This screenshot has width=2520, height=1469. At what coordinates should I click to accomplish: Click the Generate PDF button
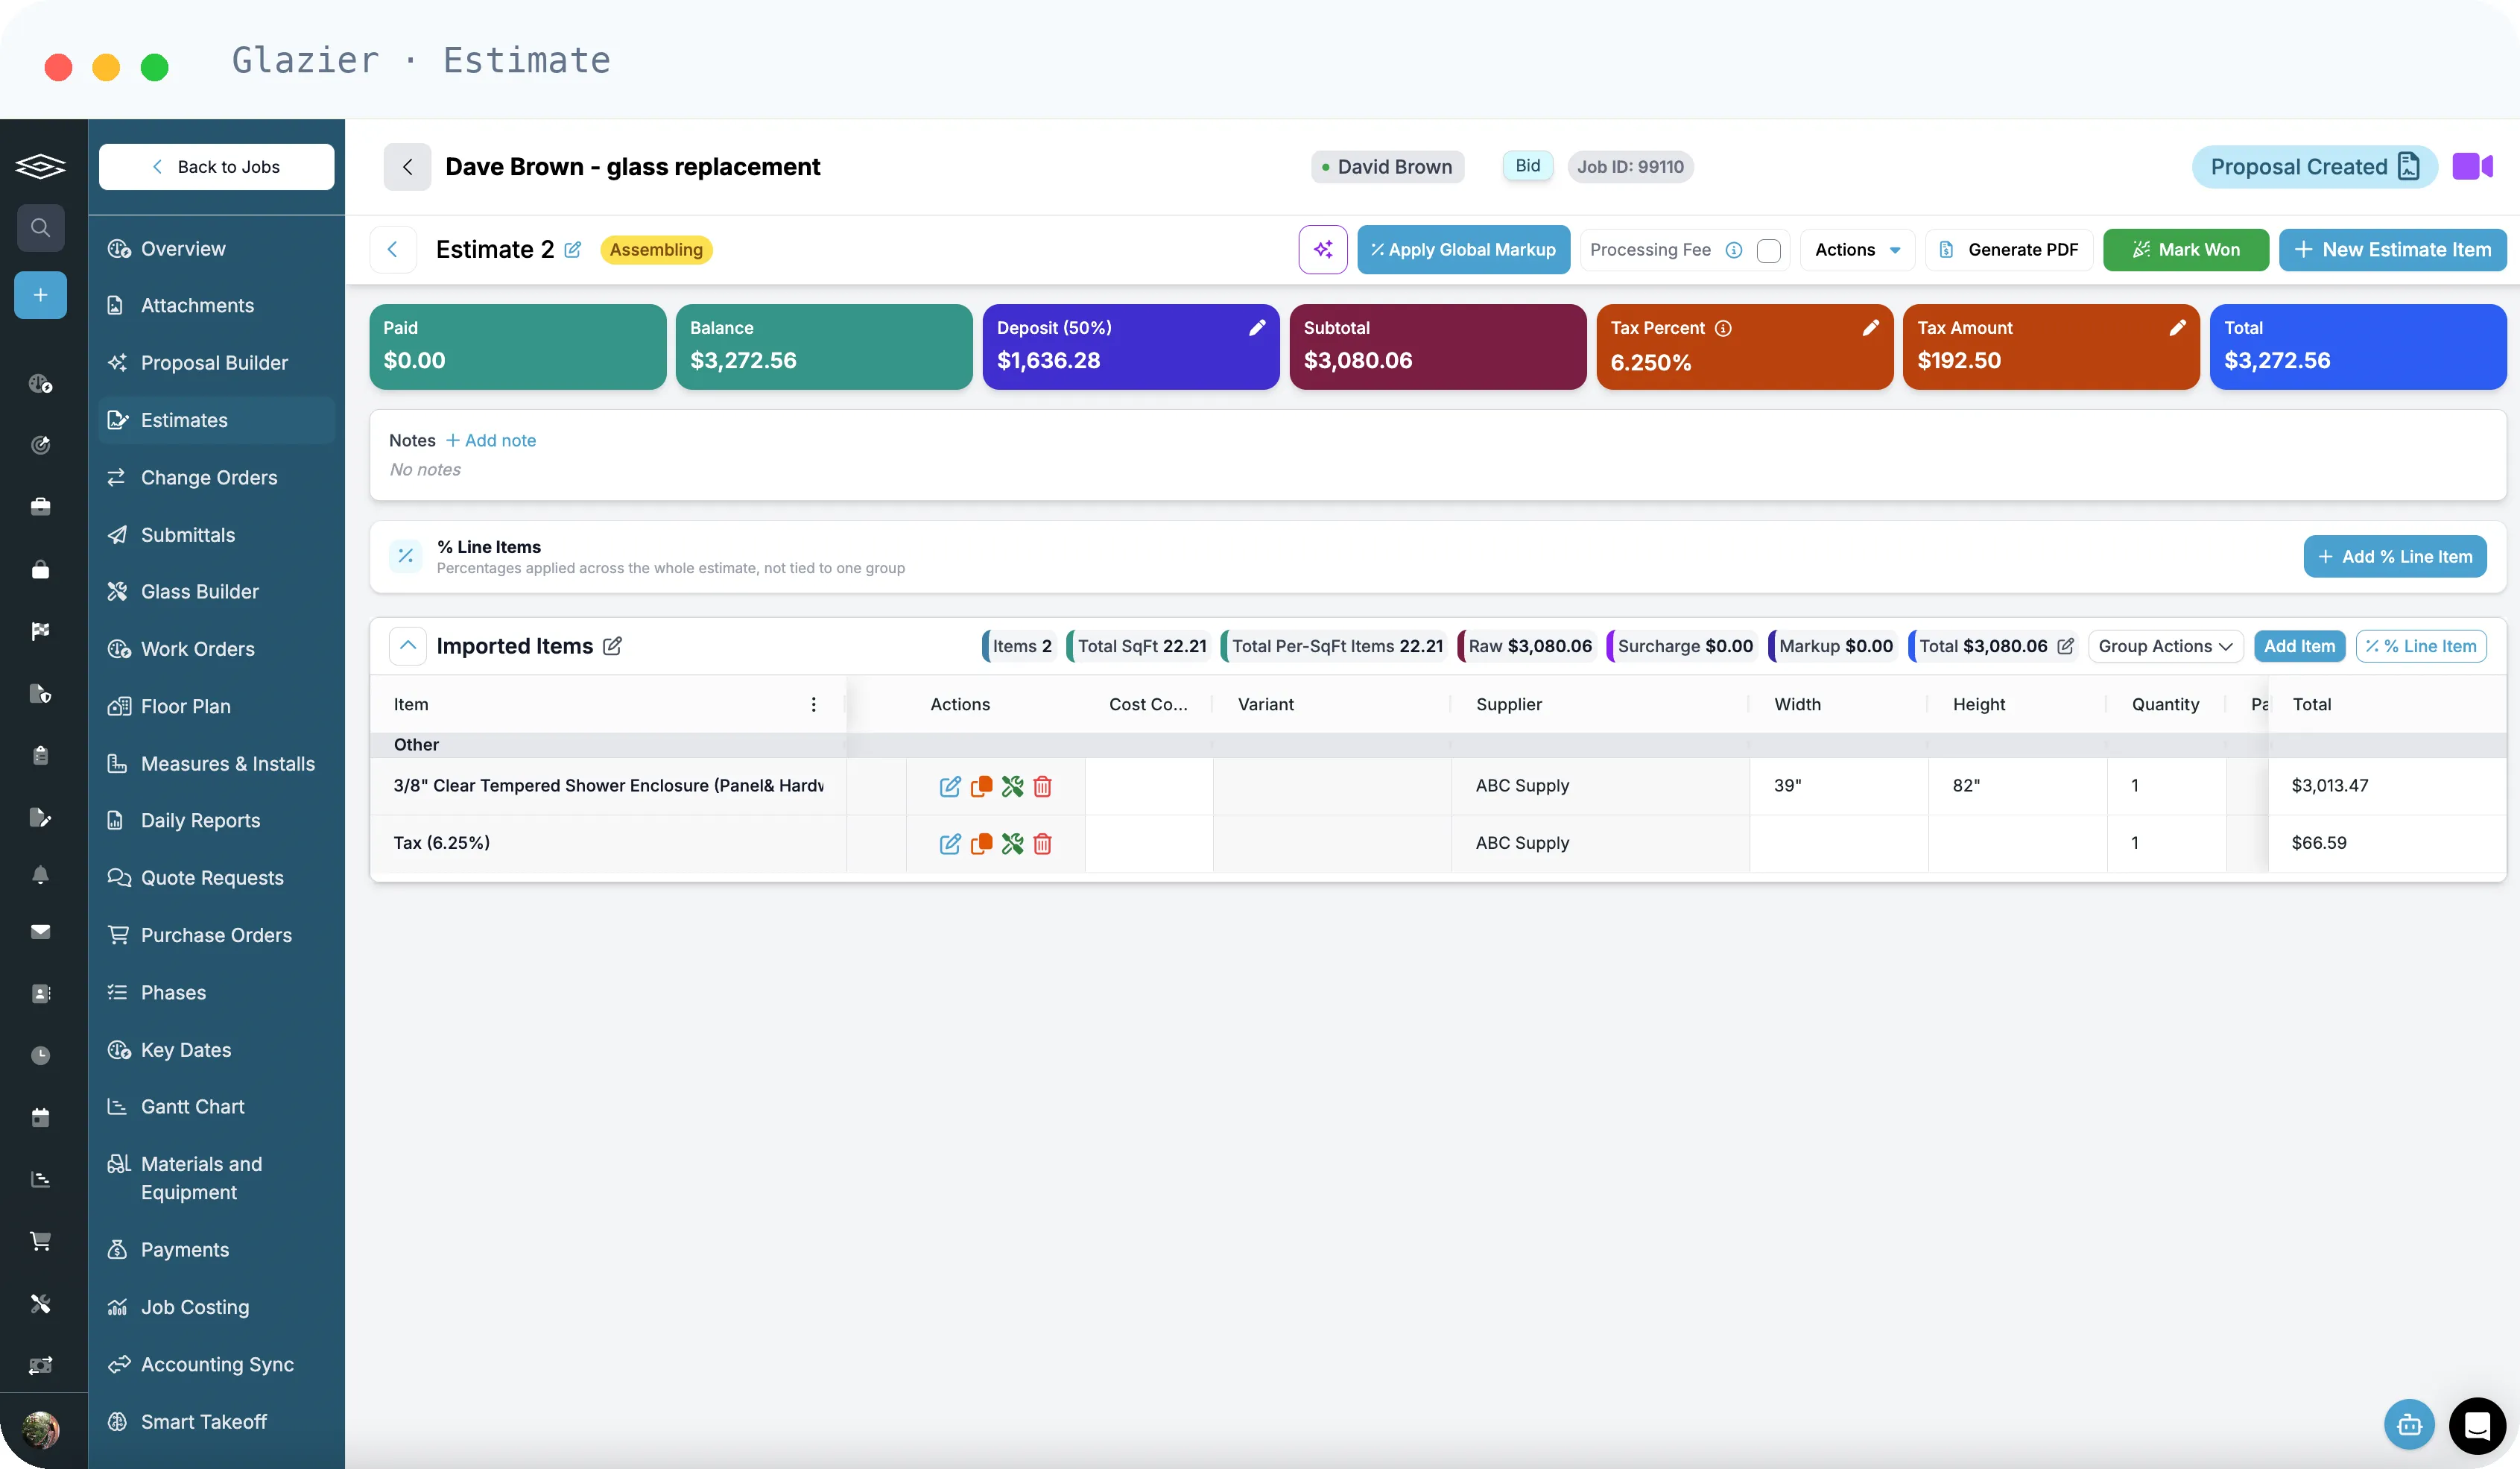point(2009,250)
